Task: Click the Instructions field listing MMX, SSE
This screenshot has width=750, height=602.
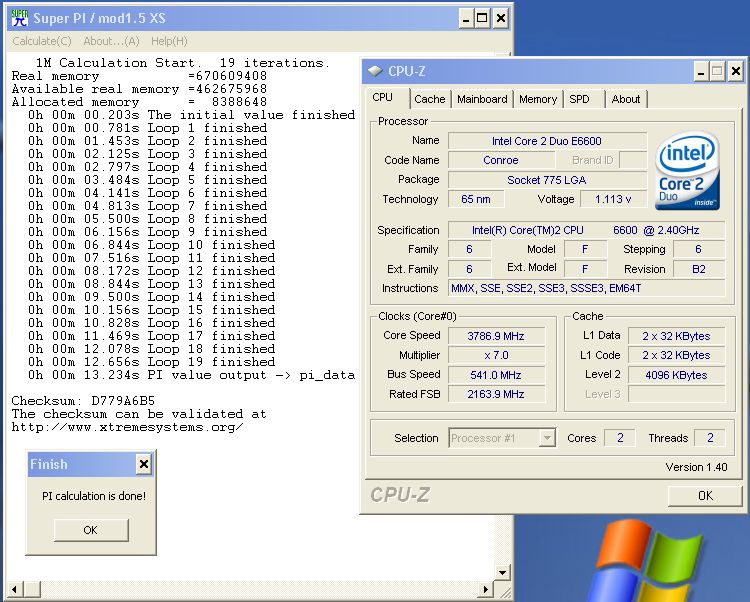Action: 586,288
